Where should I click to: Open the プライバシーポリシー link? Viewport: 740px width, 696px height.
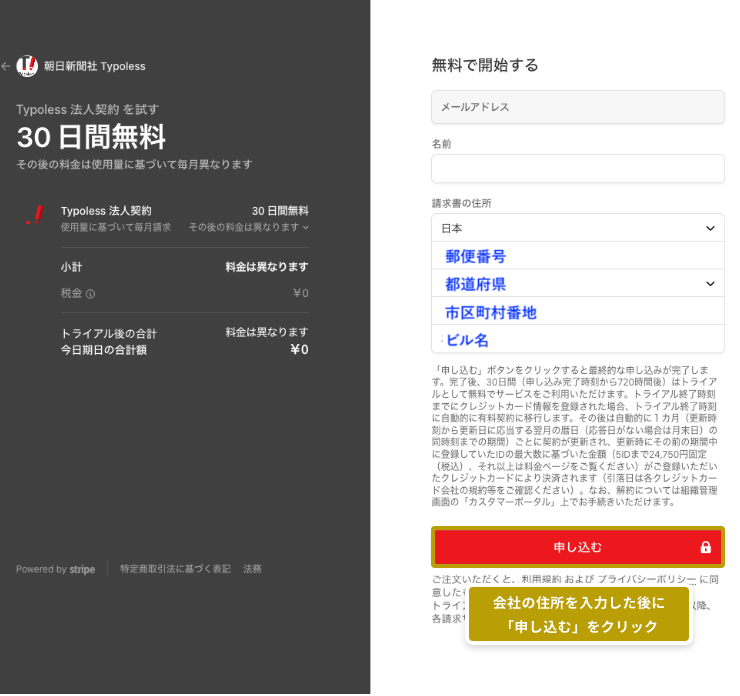pos(647,579)
